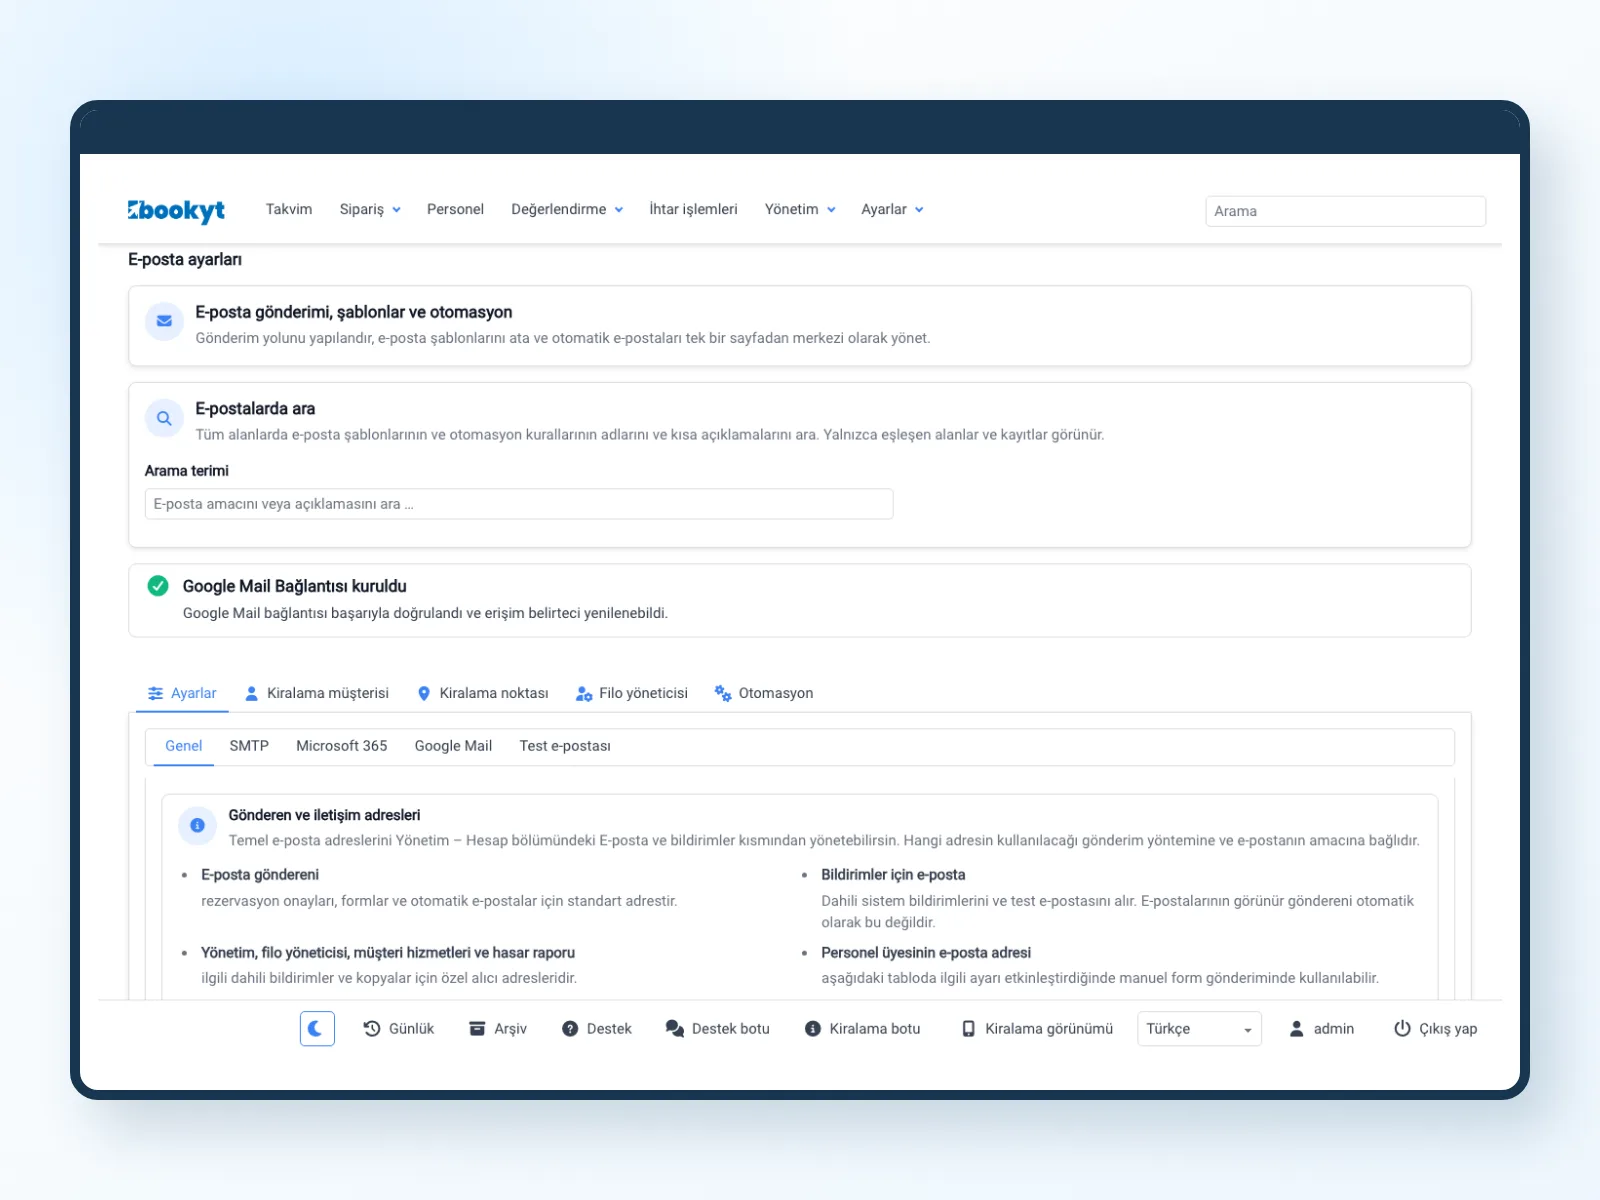The width and height of the screenshot is (1600, 1200).
Task: Open İhtar işlemleri menu item
Action: 693,209
